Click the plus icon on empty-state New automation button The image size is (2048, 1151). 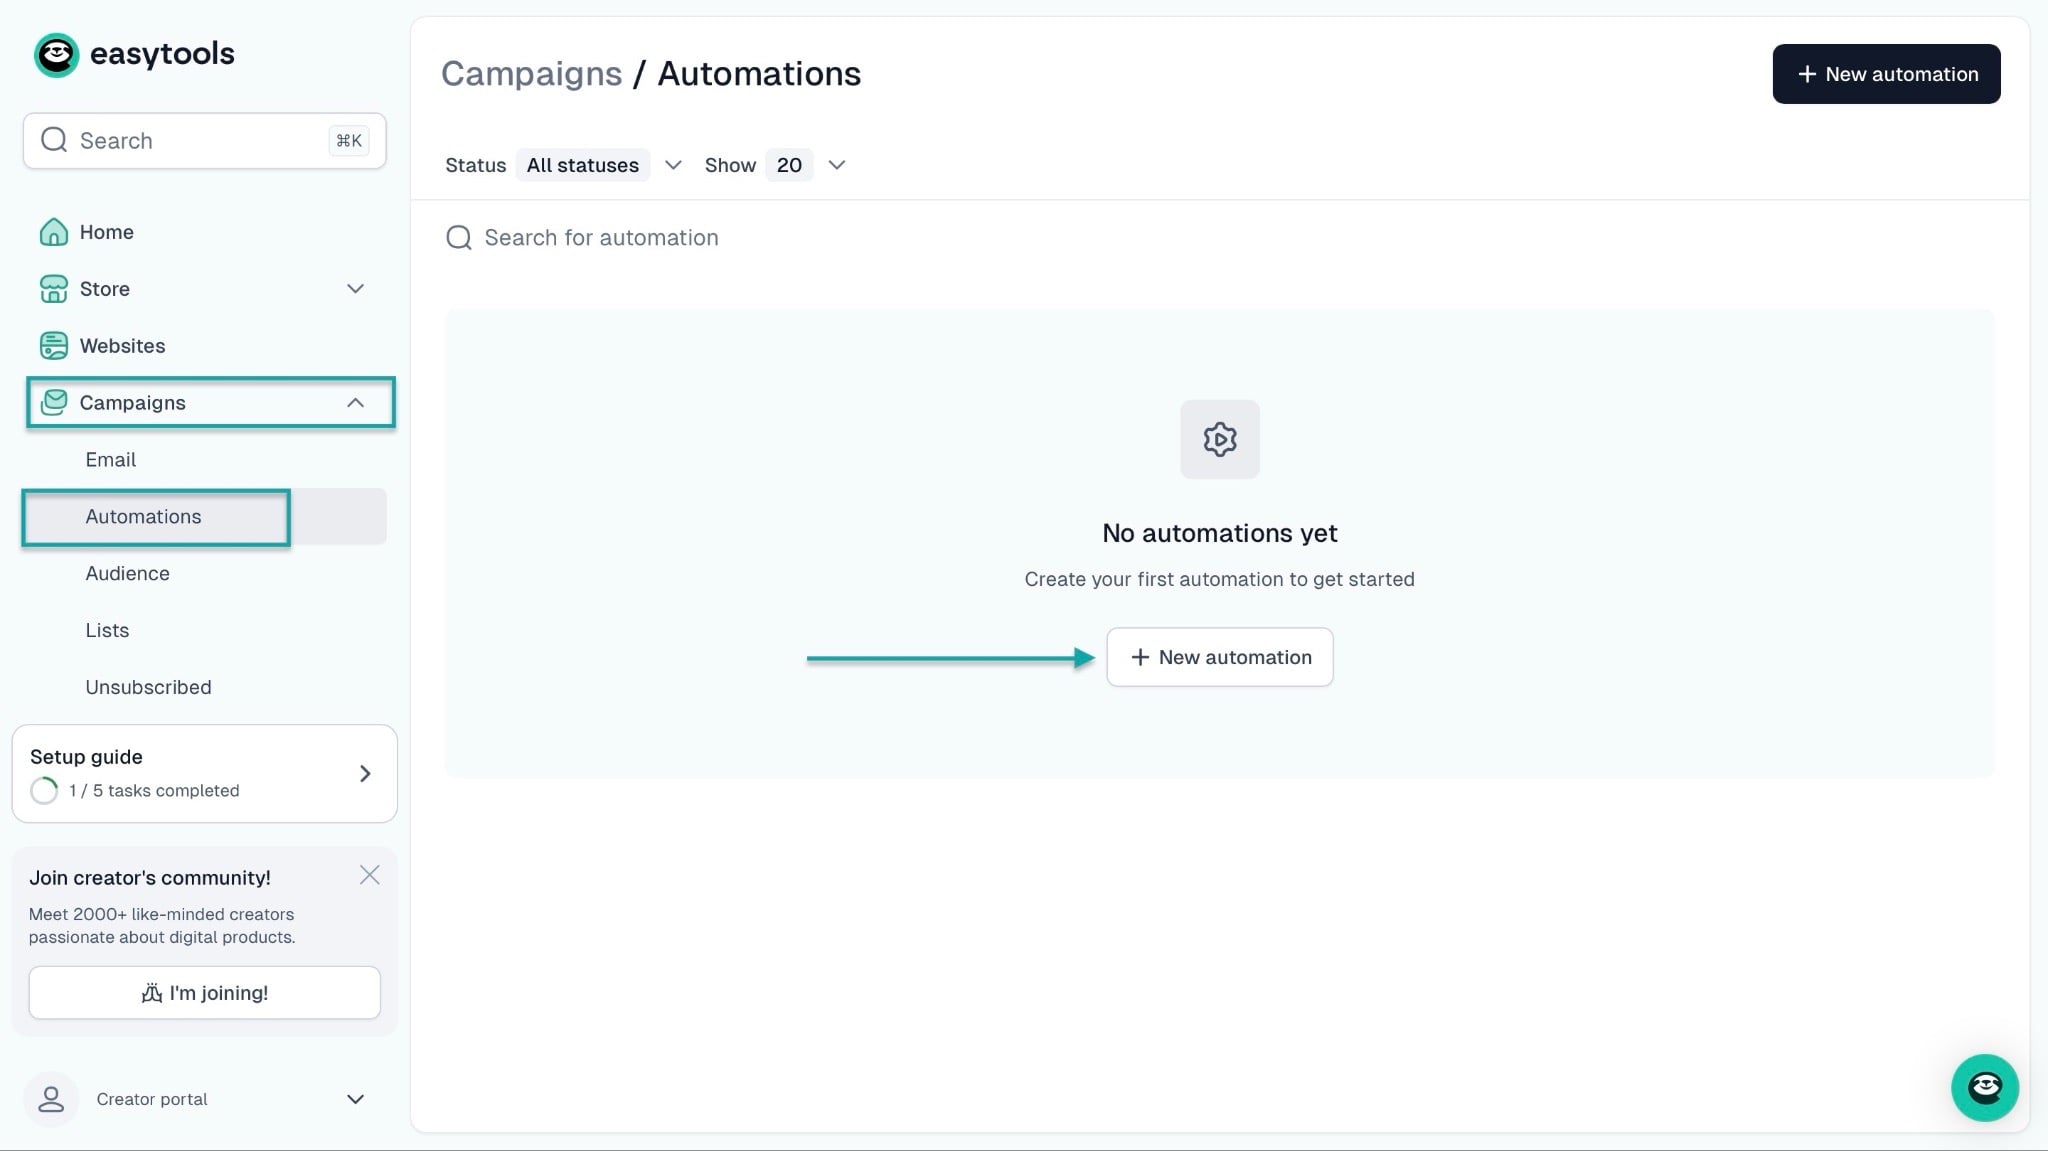click(1140, 657)
